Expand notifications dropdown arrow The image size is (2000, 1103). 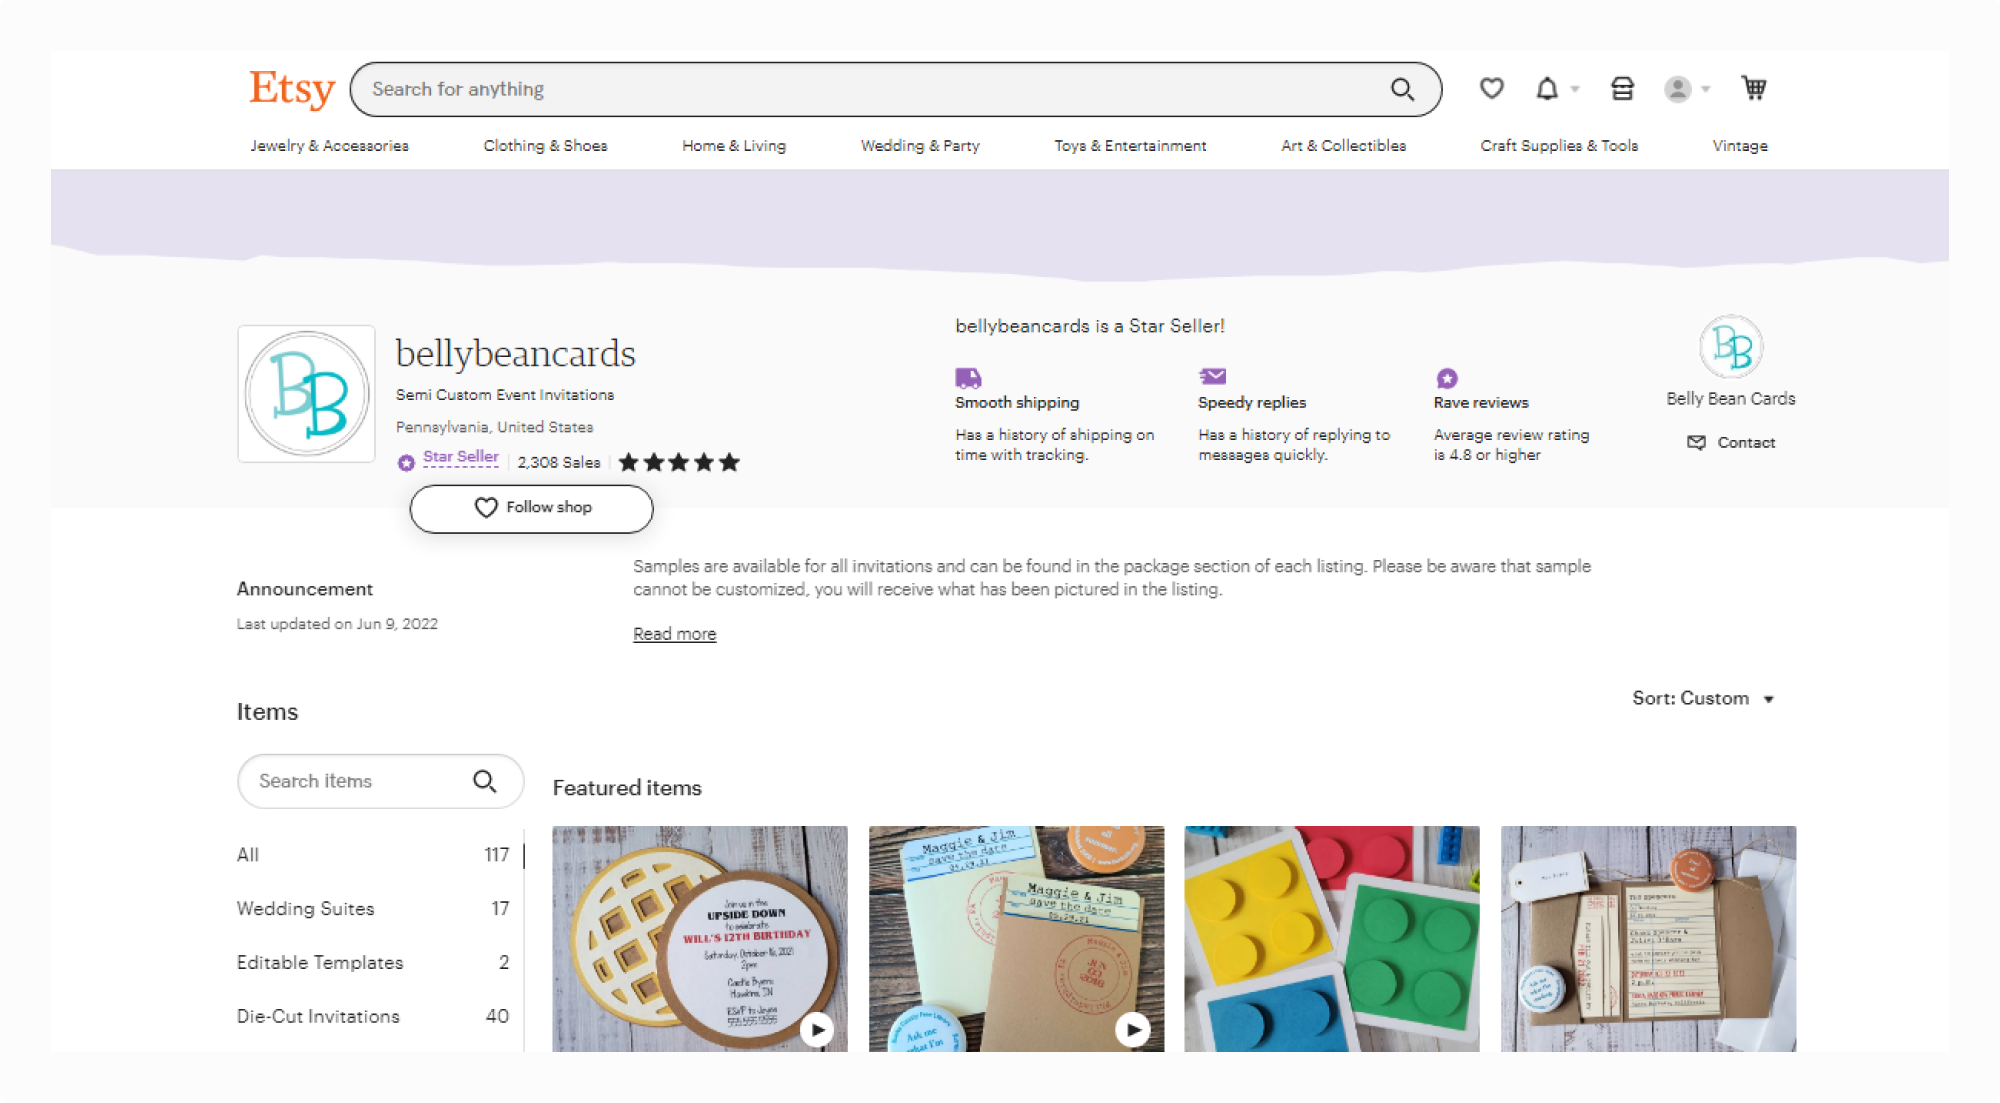coord(1575,89)
